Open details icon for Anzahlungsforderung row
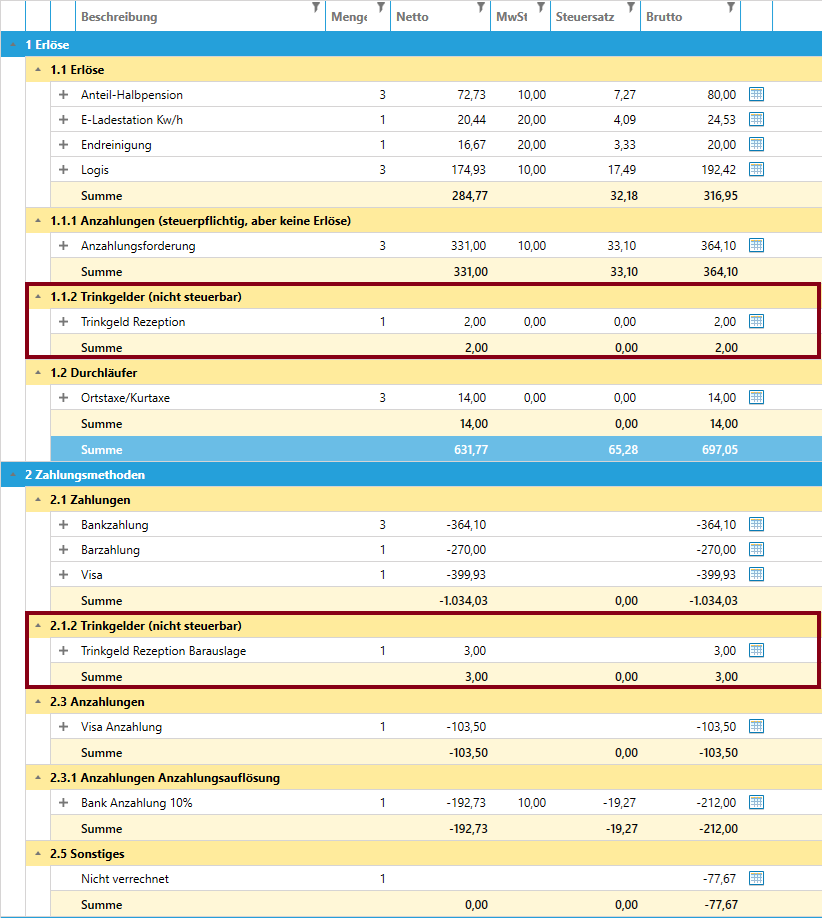The height and width of the screenshot is (918, 822). coord(756,245)
